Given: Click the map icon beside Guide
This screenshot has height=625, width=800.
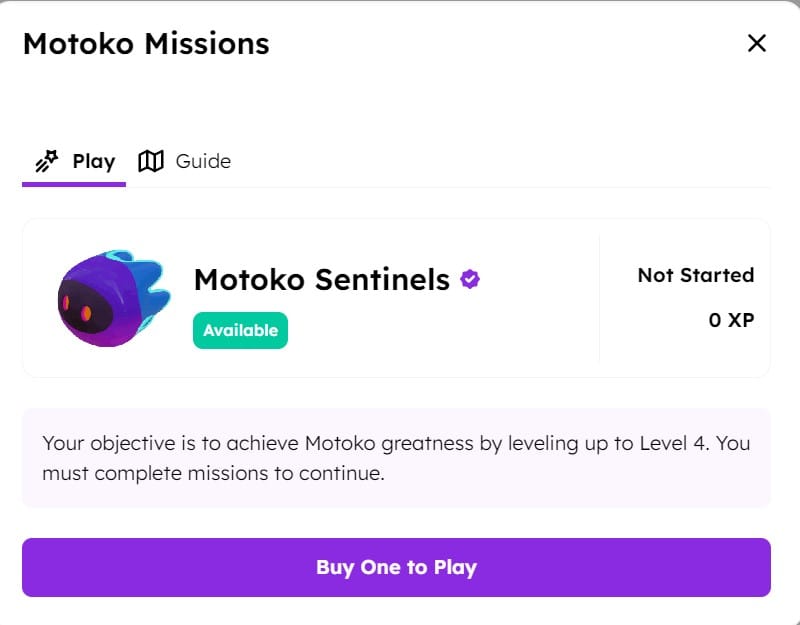Looking at the screenshot, I should 150,160.
